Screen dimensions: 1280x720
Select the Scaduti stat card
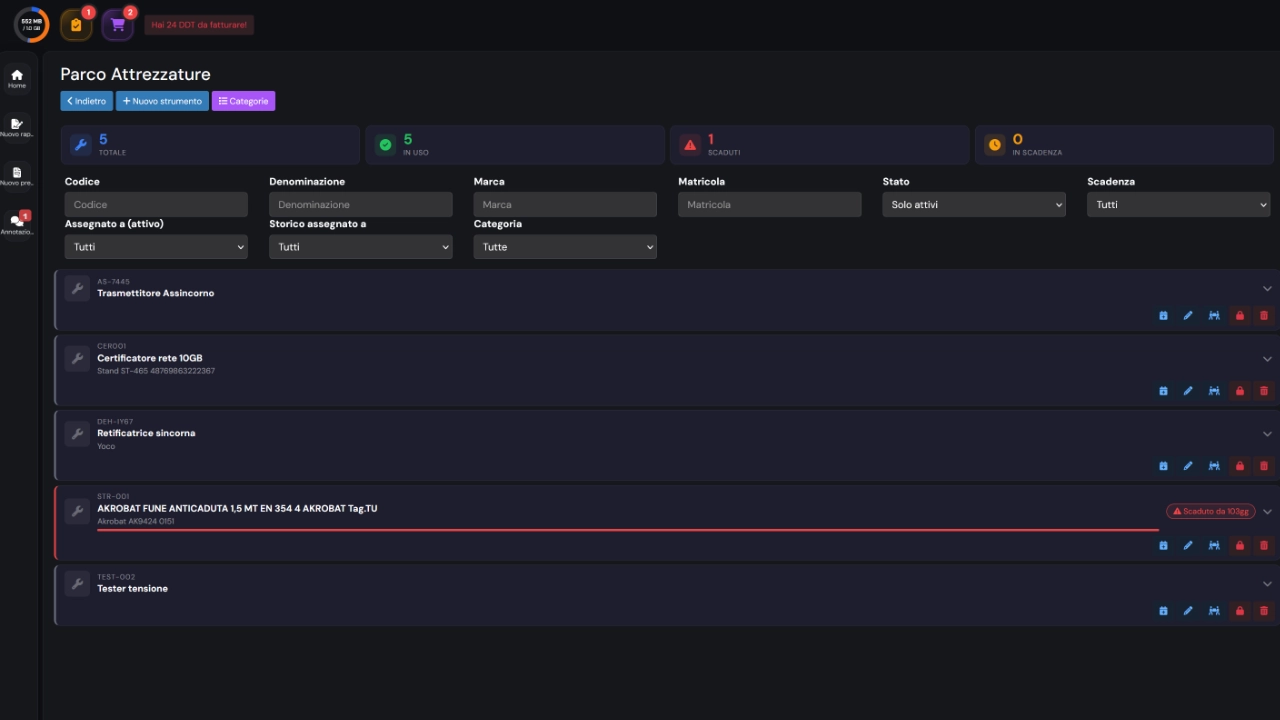(x=819, y=145)
